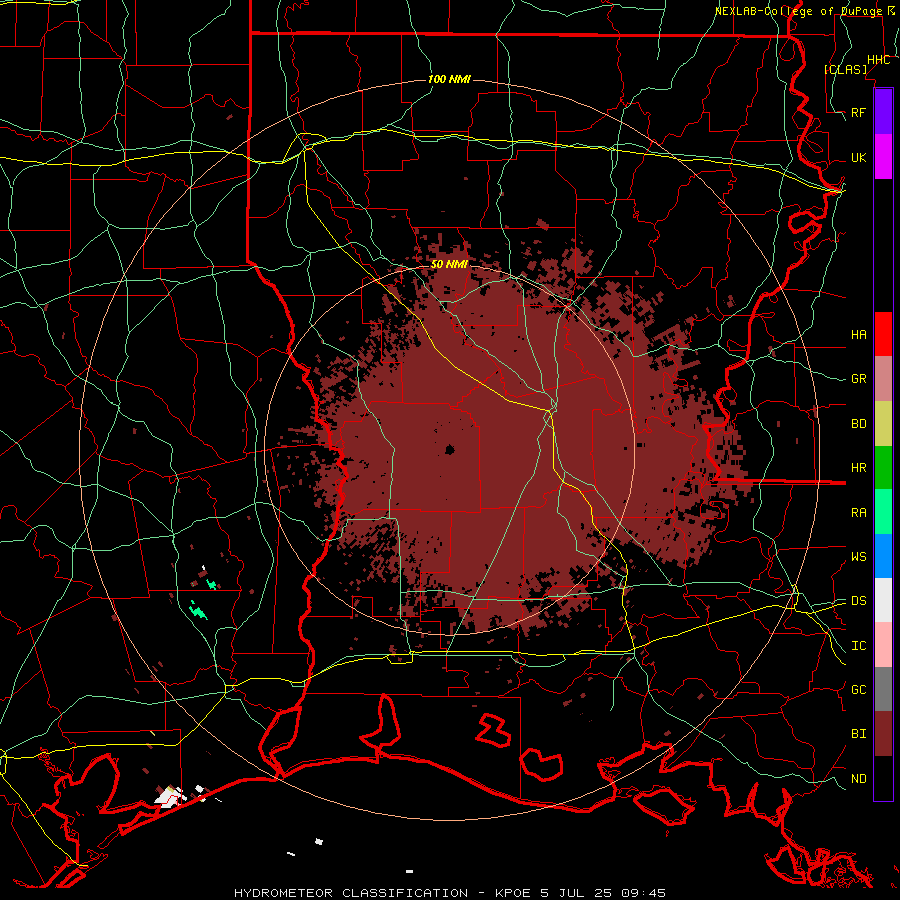
Task: Click the radar site black dot
Action: pyautogui.click(x=449, y=449)
